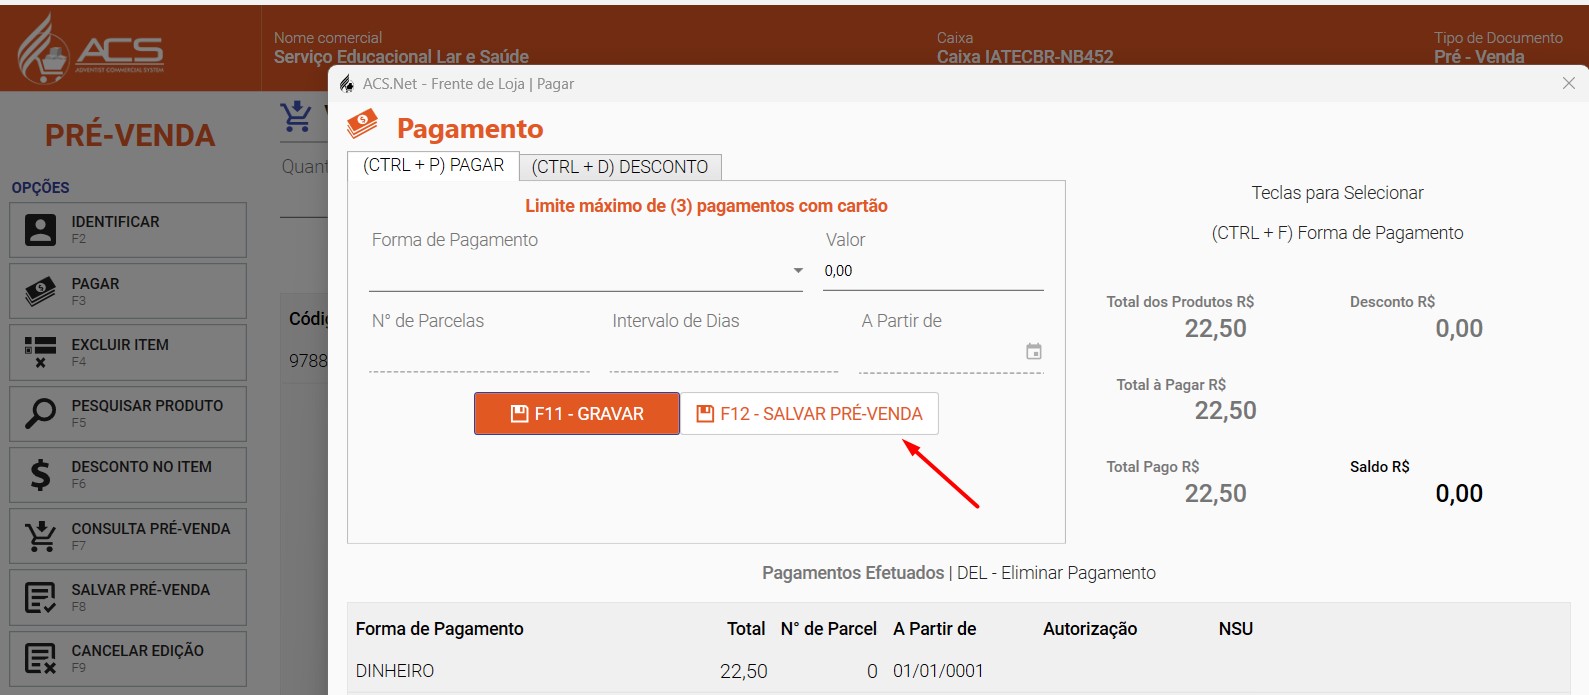Click the Desconto no Item dollar icon

click(x=40, y=474)
